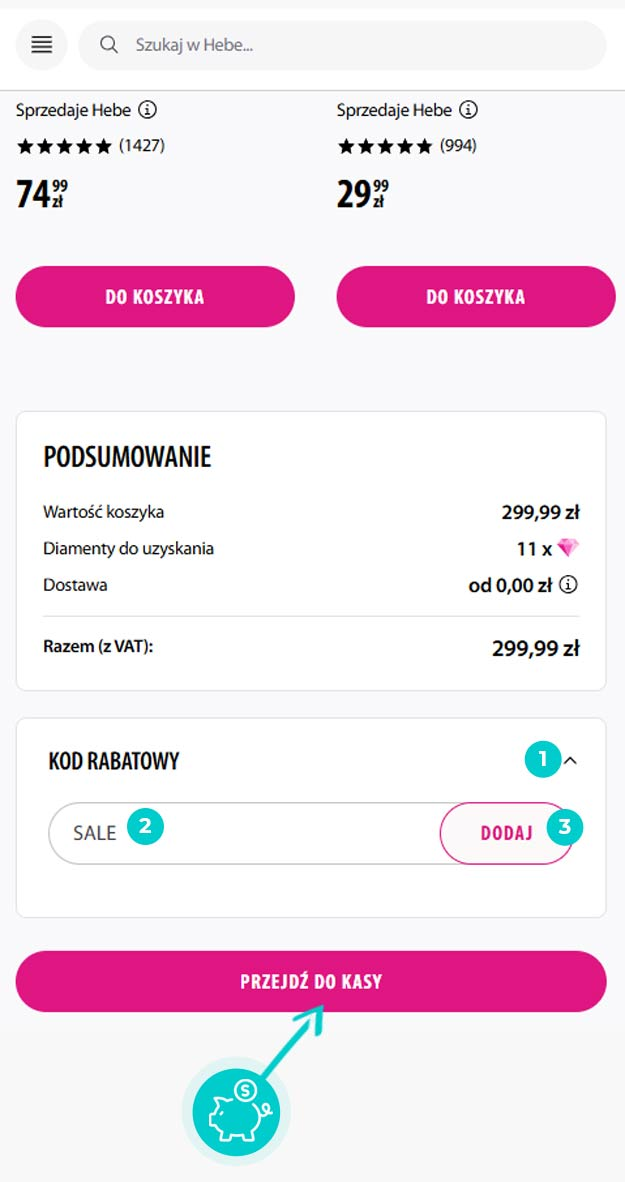Click the teal step 2 badge
Viewport: 625px width, 1182px height.
[x=145, y=826]
